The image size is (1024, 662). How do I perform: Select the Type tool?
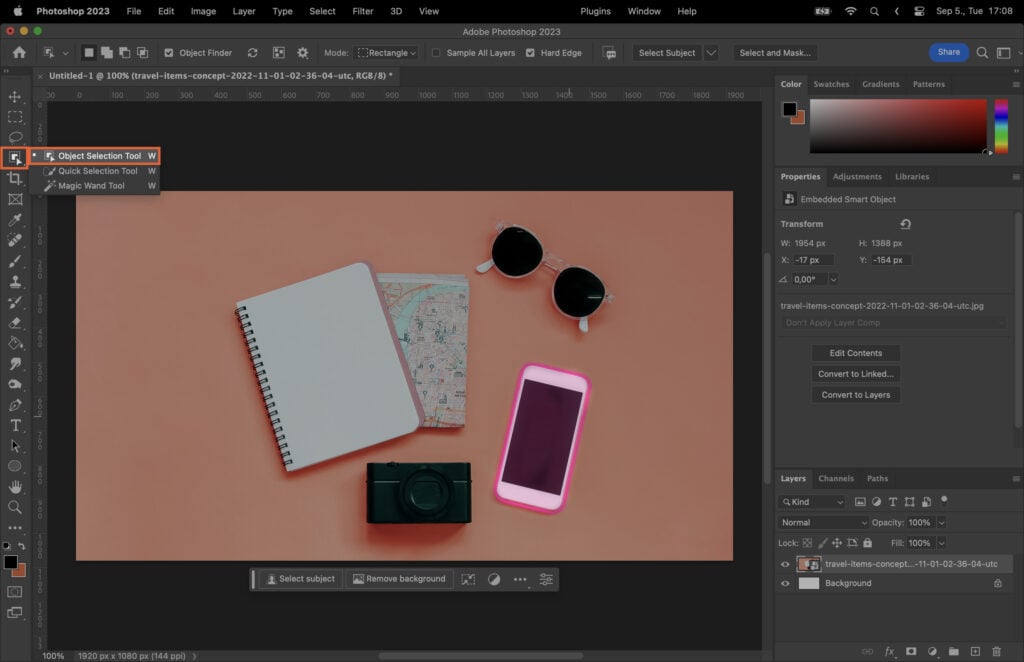[x=15, y=425]
